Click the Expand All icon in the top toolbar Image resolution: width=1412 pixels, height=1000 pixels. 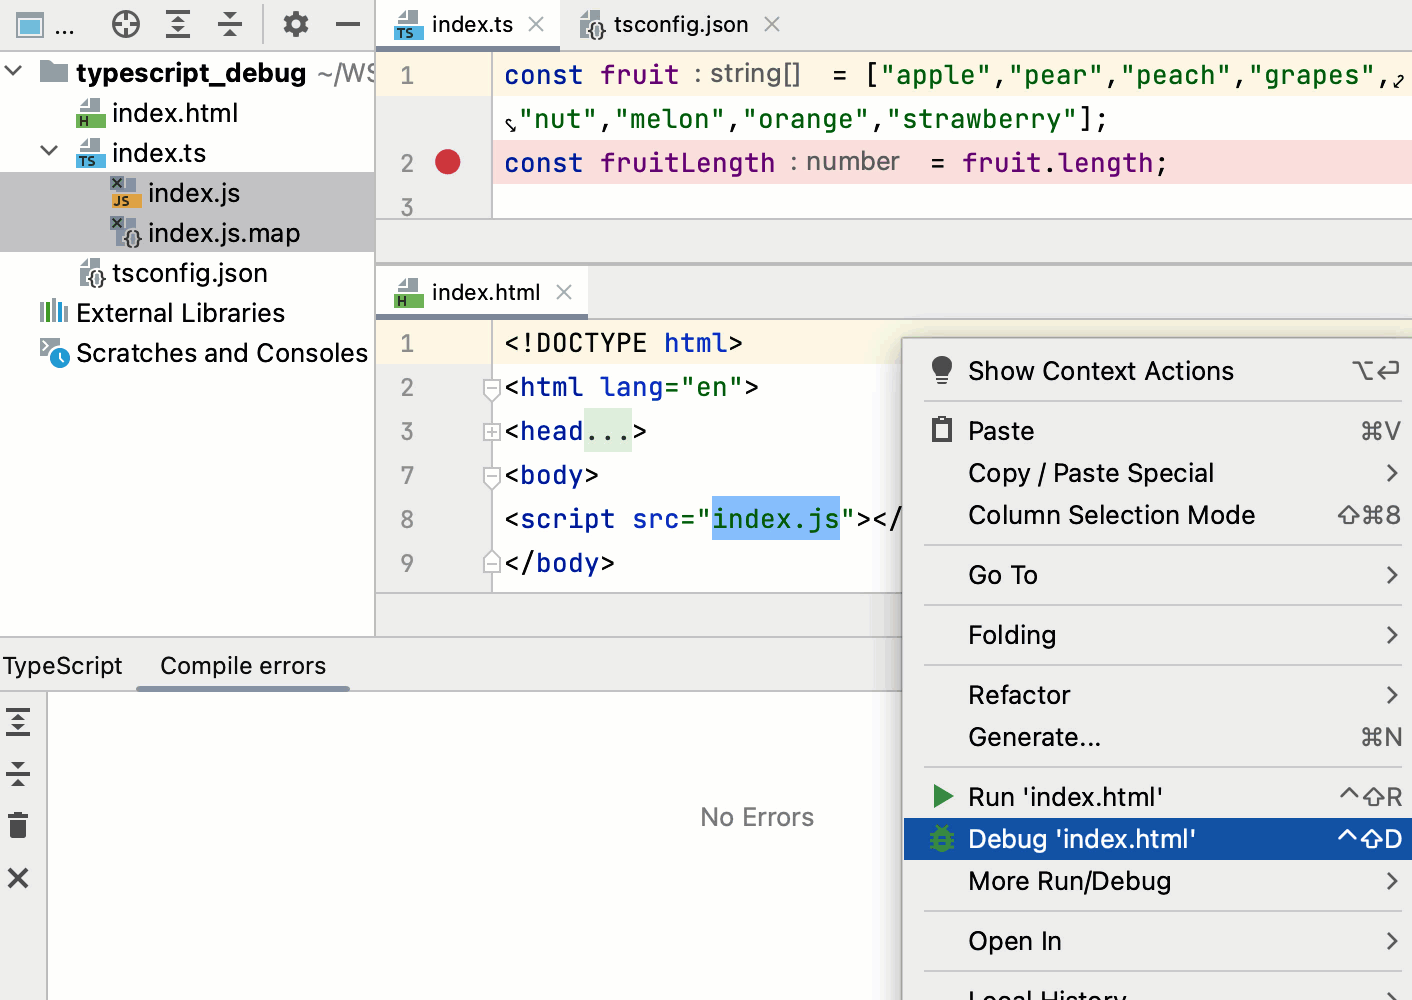point(178,25)
